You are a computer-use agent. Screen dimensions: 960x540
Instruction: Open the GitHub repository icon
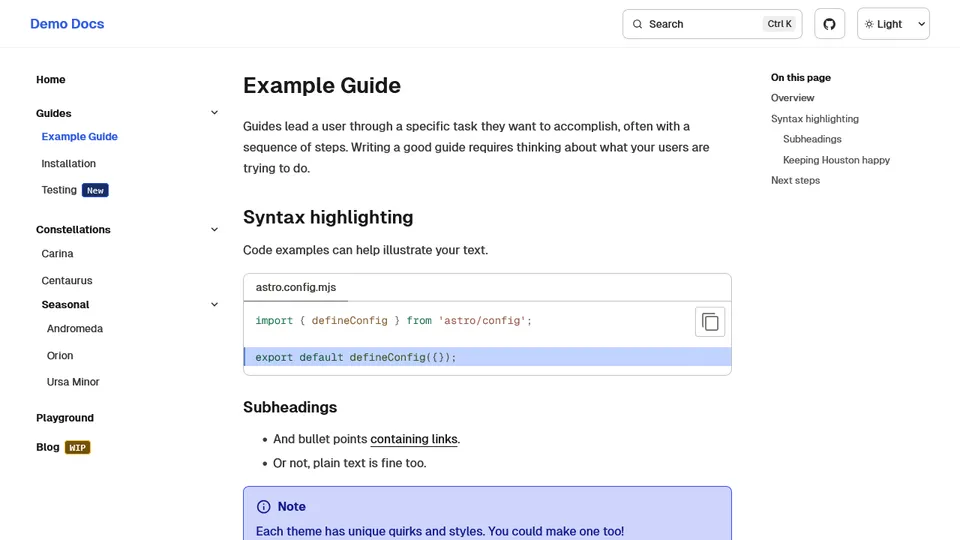pyautogui.click(x=829, y=24)
